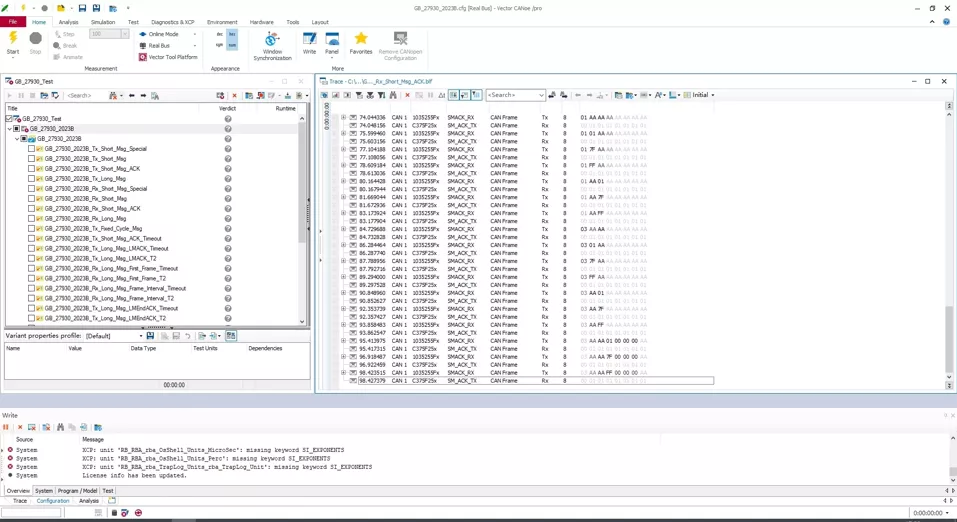Launch Vector Tool Platform

click(x=168, y=57)
